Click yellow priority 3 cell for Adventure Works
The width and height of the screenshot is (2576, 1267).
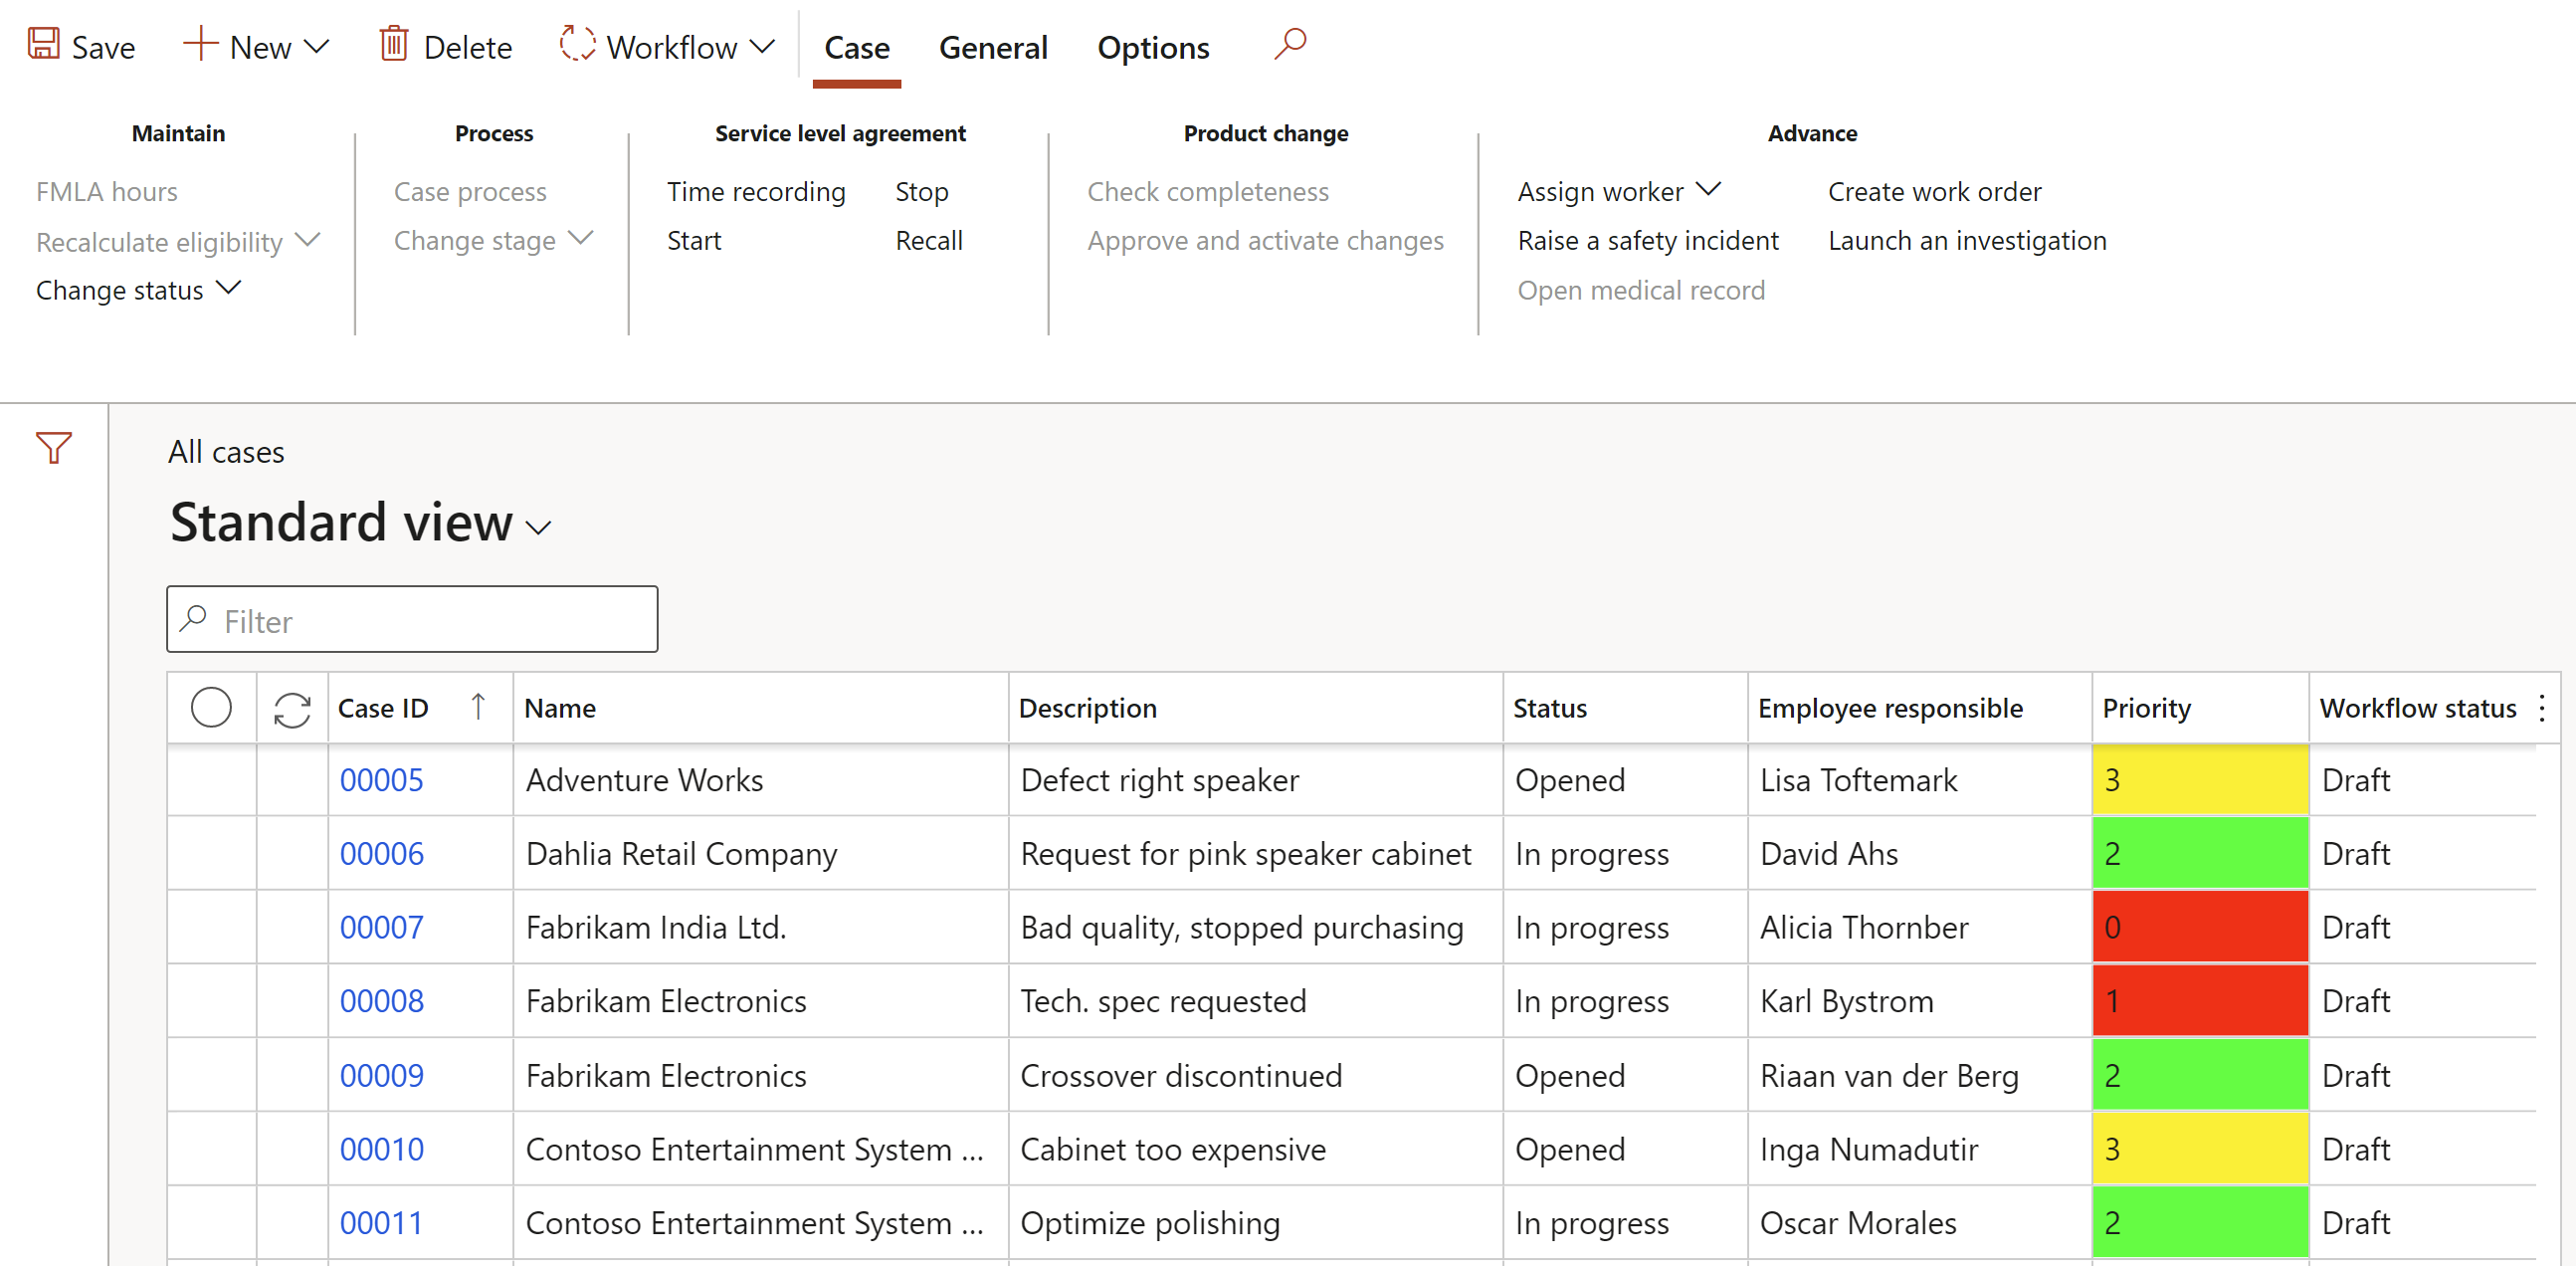point(2200,780)
